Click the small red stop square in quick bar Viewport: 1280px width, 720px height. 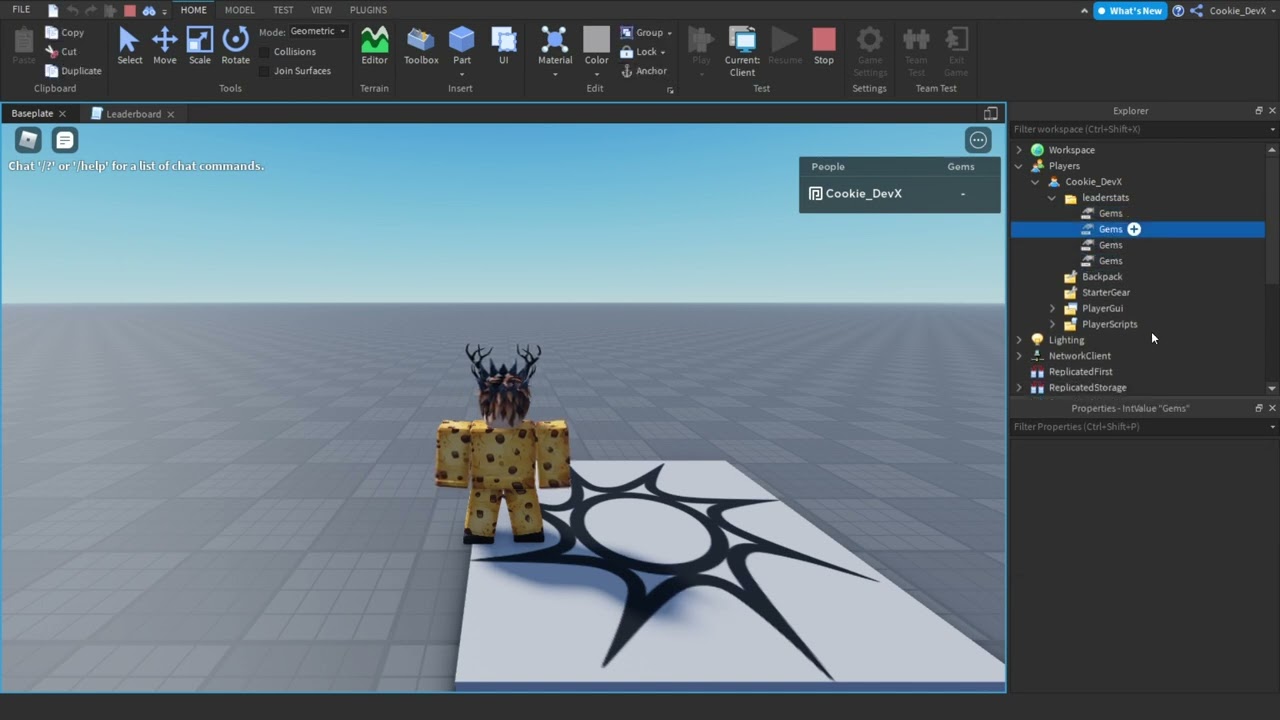click(129, 11)
